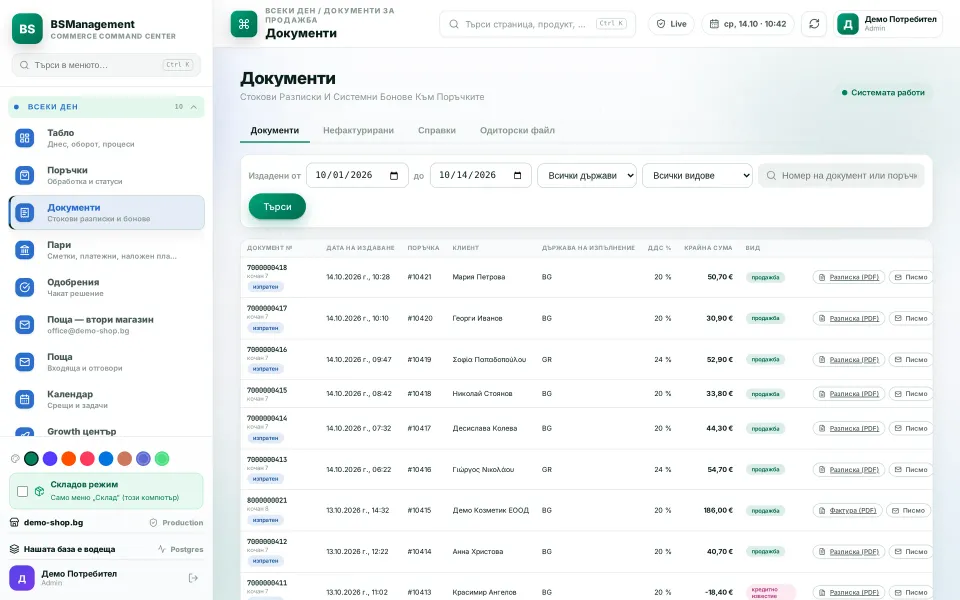Select the orange theme color swatch
The height and width of the screenshot is (600, 960).
(69, 459)
